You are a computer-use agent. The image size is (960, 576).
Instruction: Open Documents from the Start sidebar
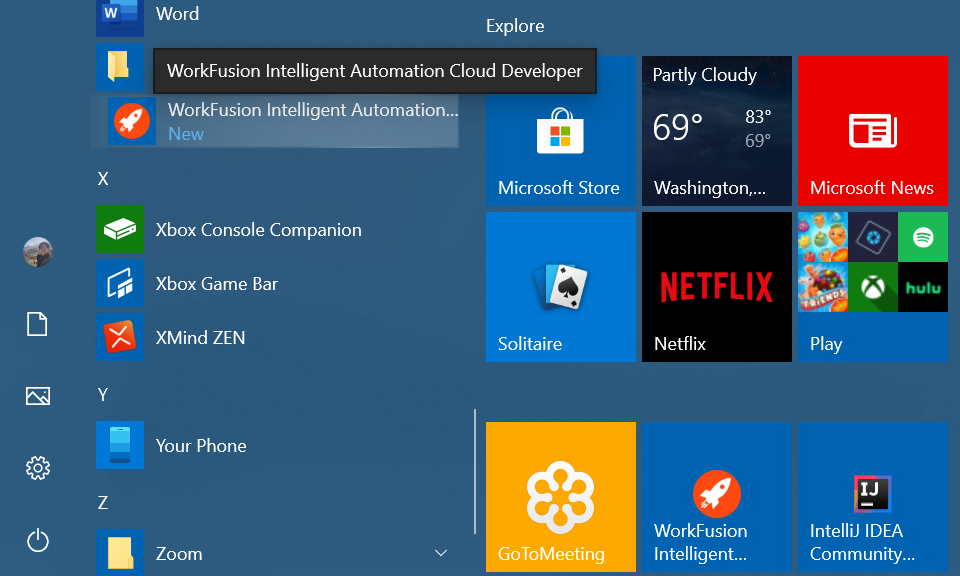coord(37,324)
